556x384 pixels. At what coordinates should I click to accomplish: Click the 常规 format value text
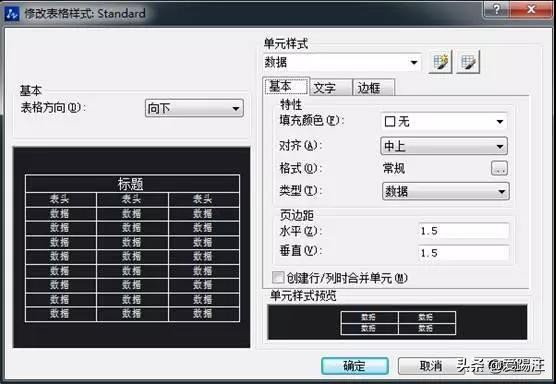[394, 168]
